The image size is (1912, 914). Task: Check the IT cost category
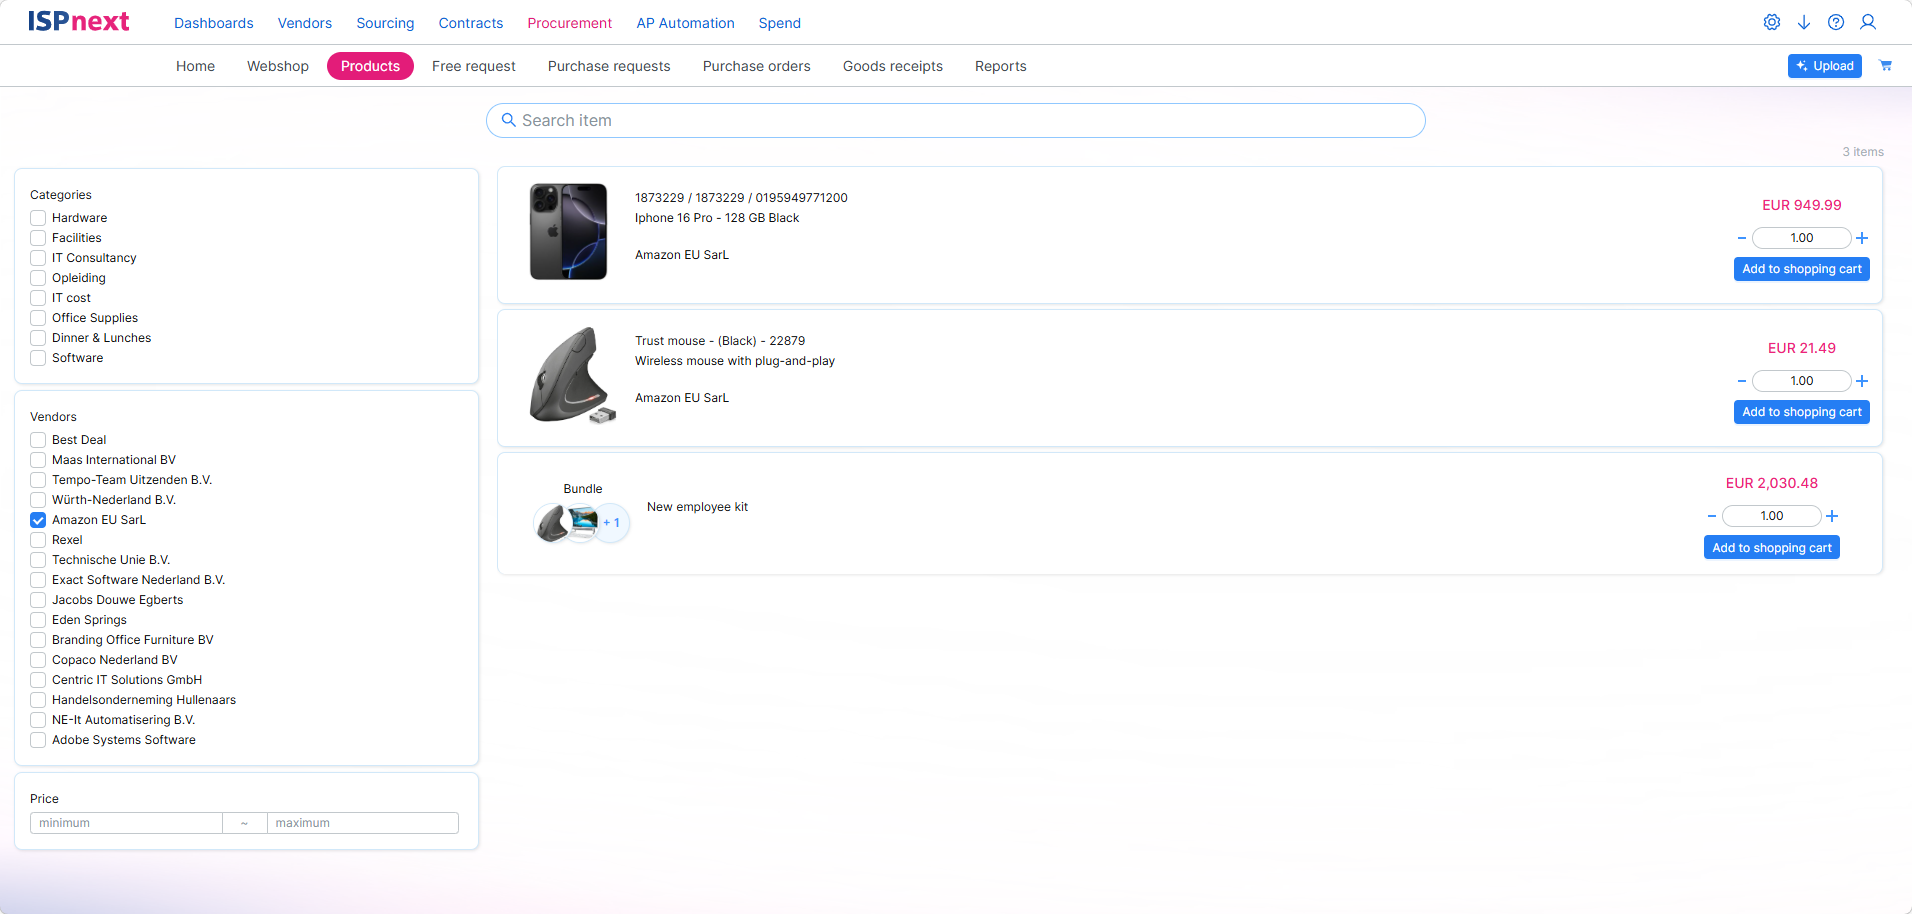click(x=38, y=298)
